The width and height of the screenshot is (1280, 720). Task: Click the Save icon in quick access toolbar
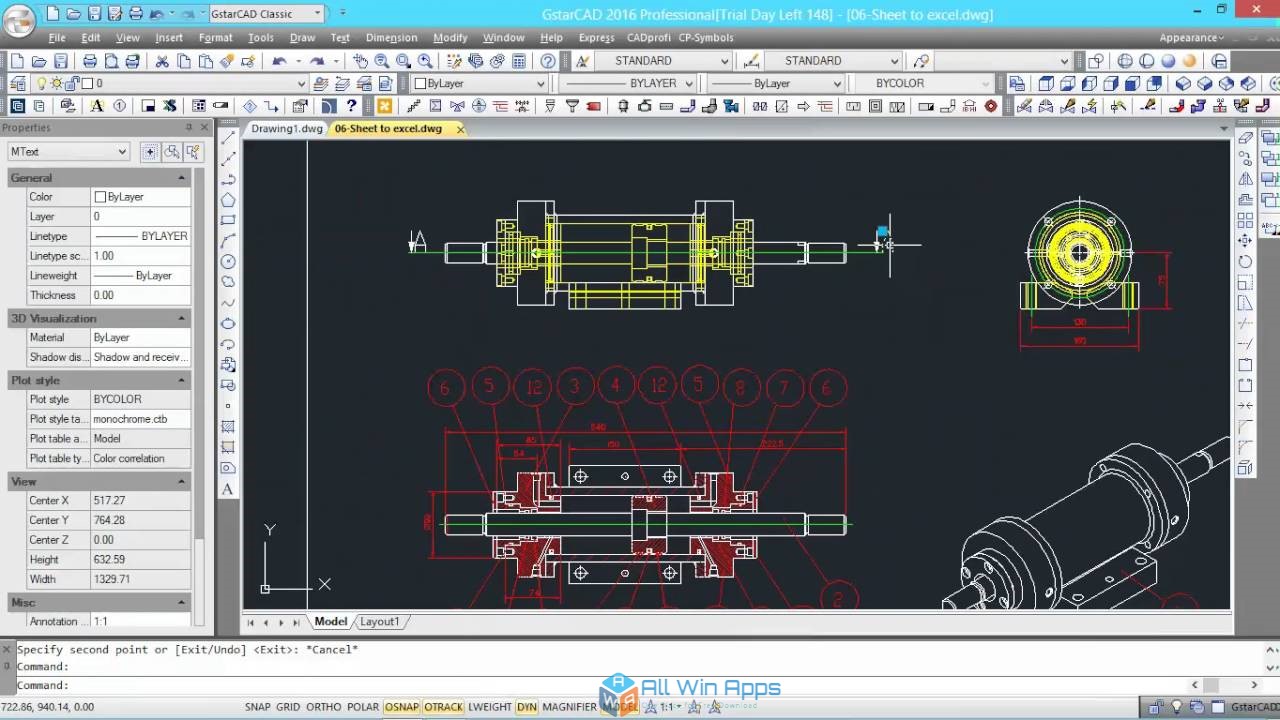coord(94,14)
